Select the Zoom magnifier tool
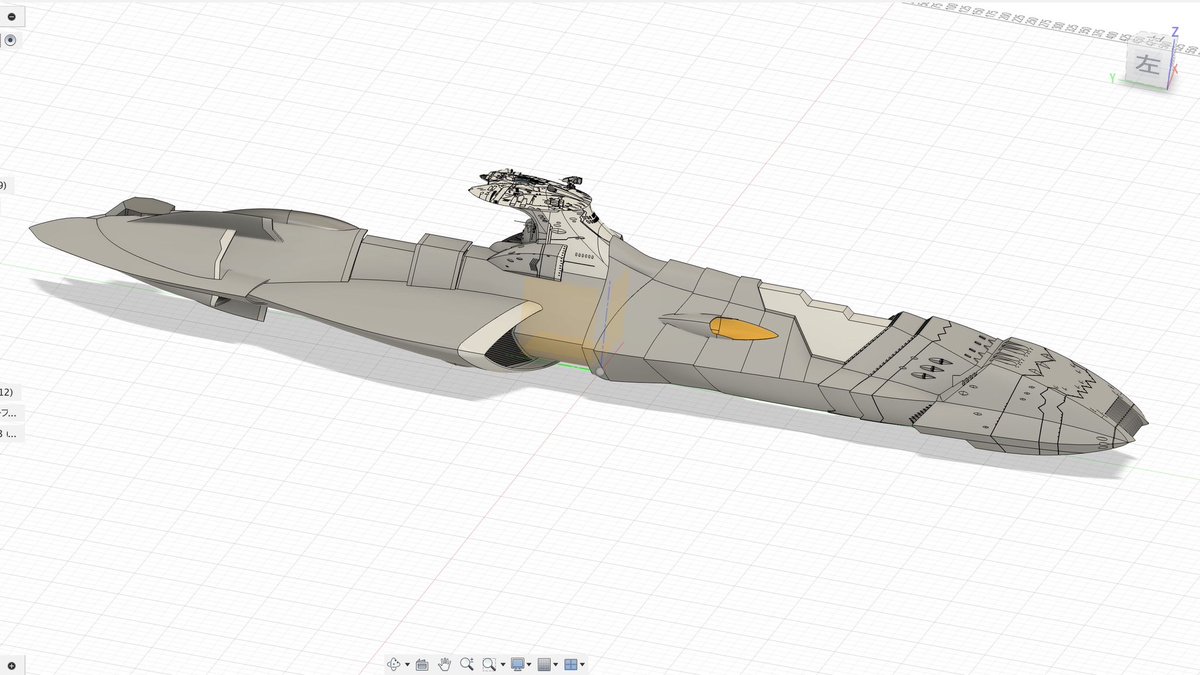The width and height of the screenshot is (1200, 675). click(467, 664)
